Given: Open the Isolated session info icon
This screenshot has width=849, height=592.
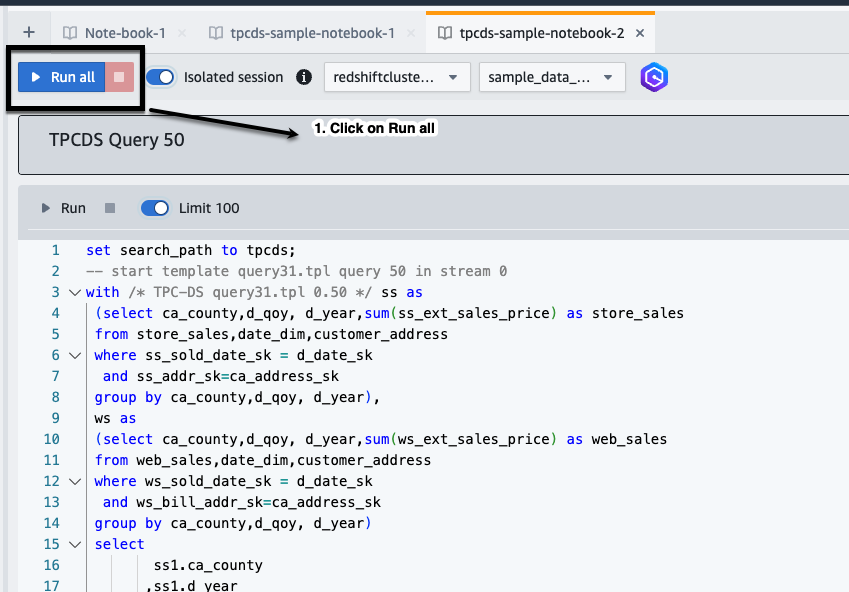Looking at the screenshot, I should coord(304,77).
